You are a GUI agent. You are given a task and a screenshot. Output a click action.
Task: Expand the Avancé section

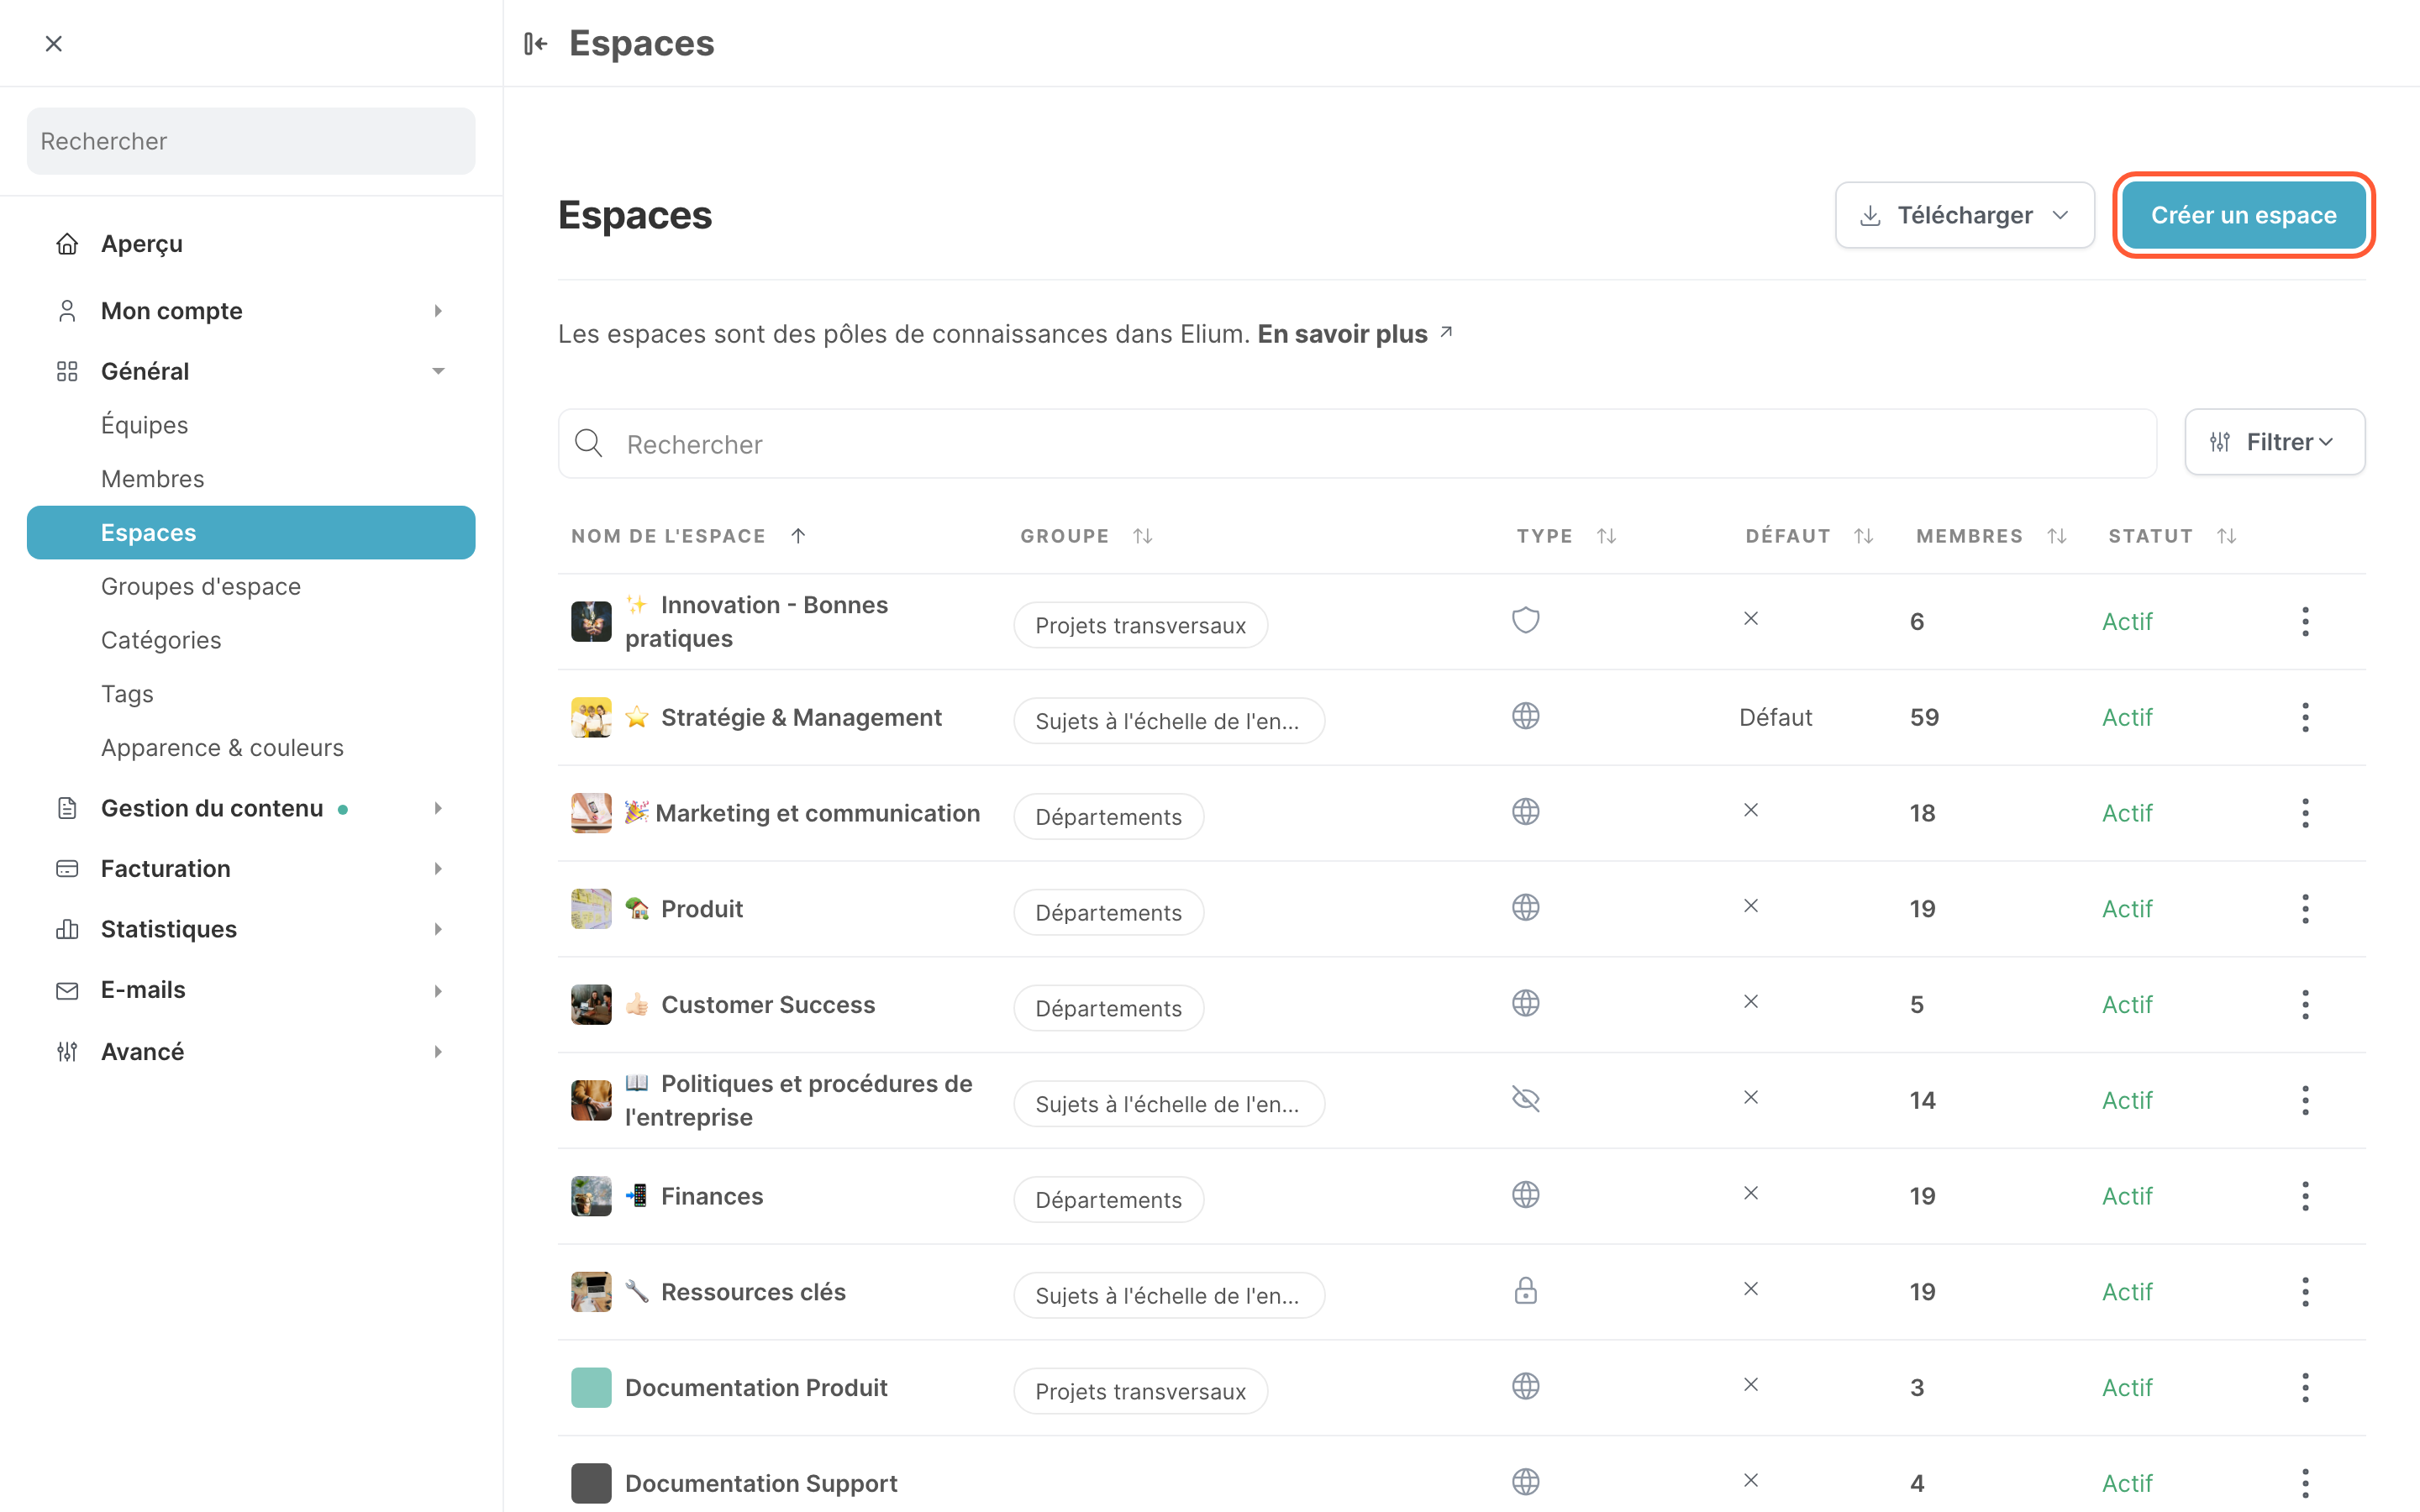point(251,1051)
